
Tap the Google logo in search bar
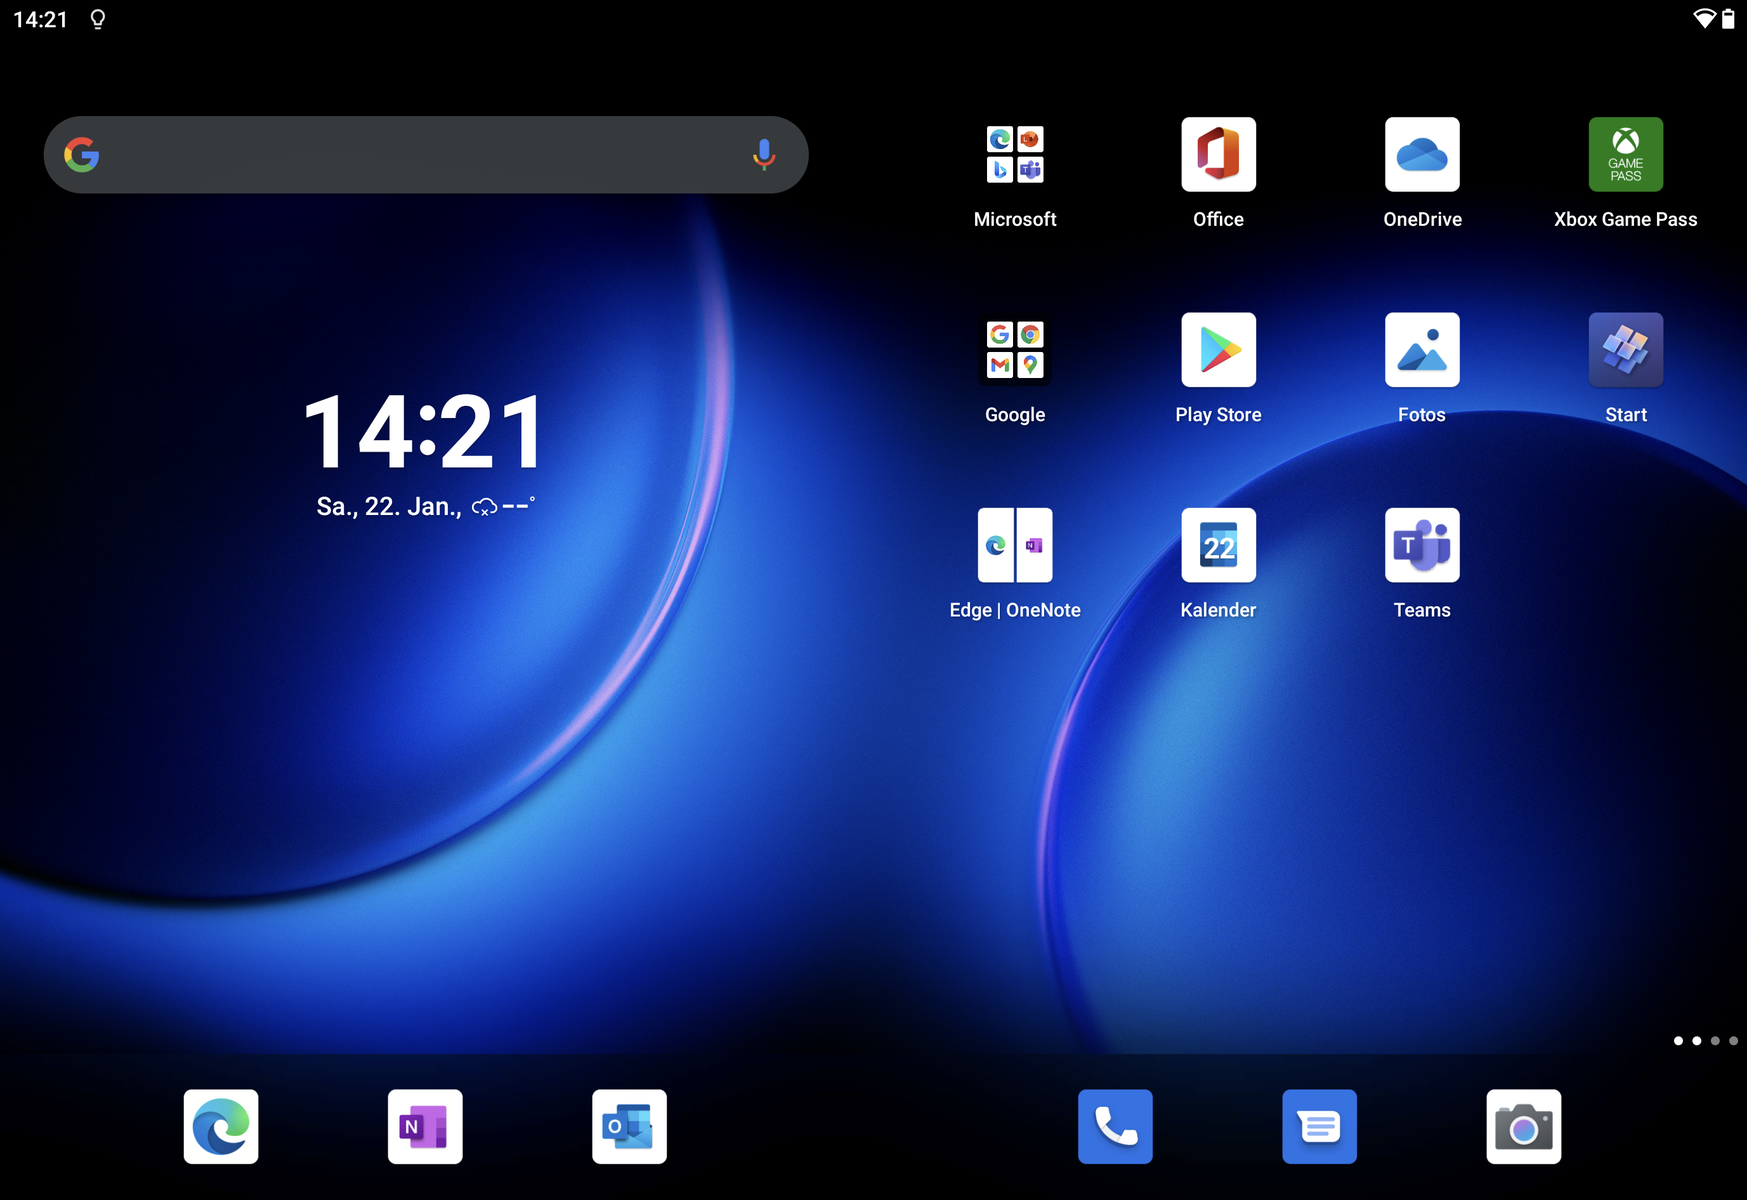coord(82,155)
